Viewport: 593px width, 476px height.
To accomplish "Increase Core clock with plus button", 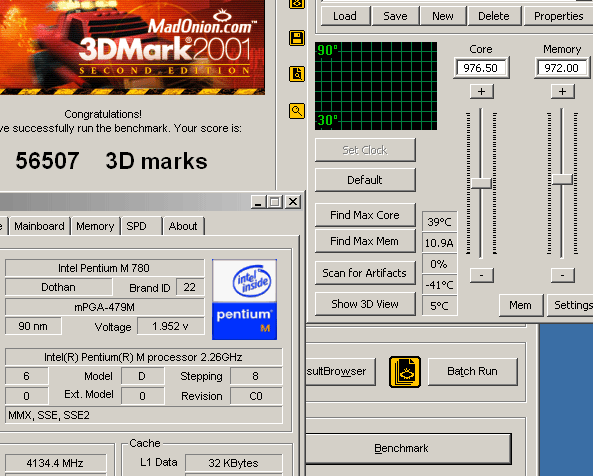I will (481, 91).
